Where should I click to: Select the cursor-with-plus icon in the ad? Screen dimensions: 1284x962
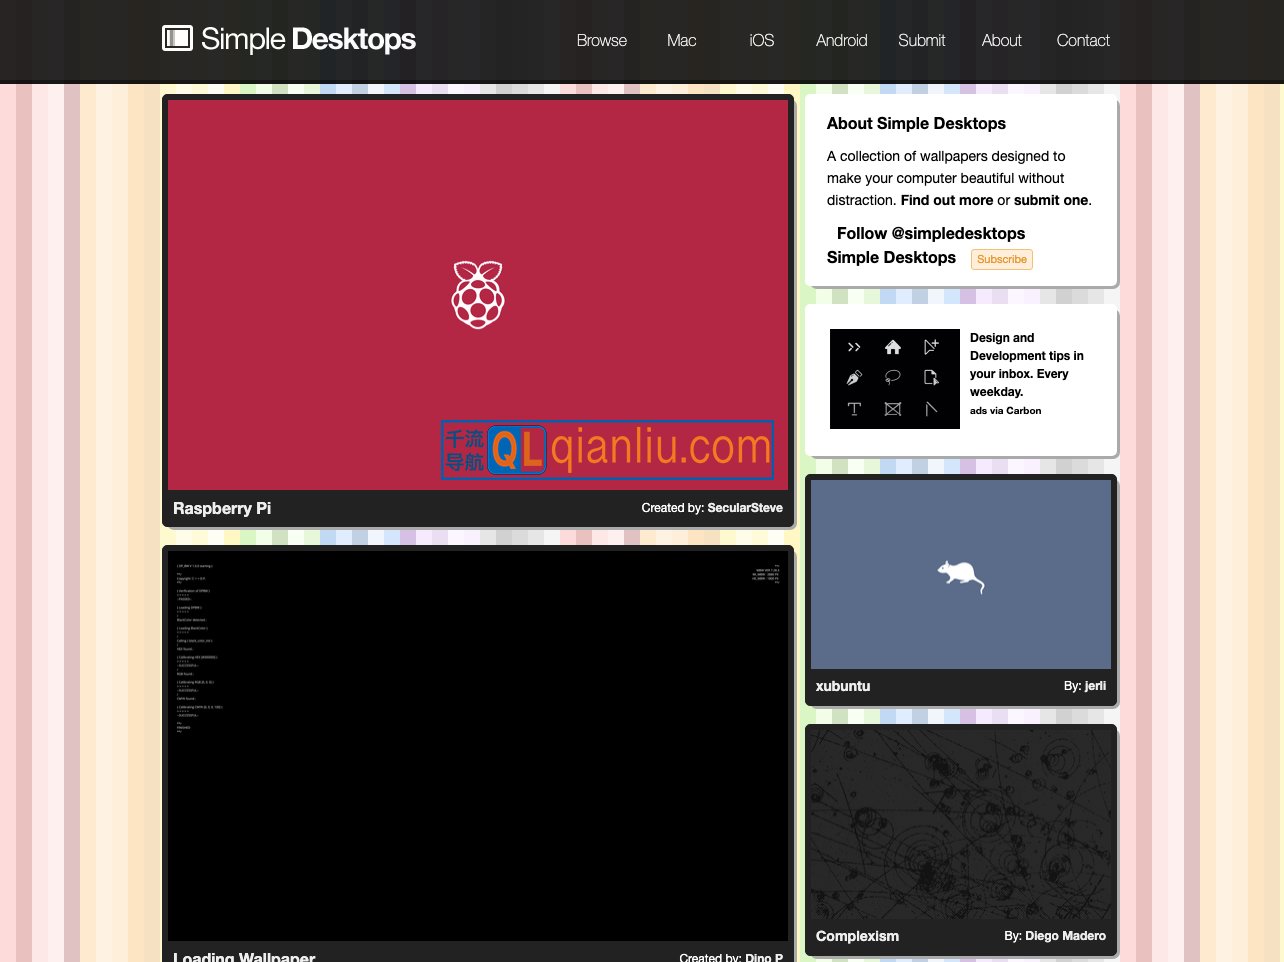click(930, 345)
